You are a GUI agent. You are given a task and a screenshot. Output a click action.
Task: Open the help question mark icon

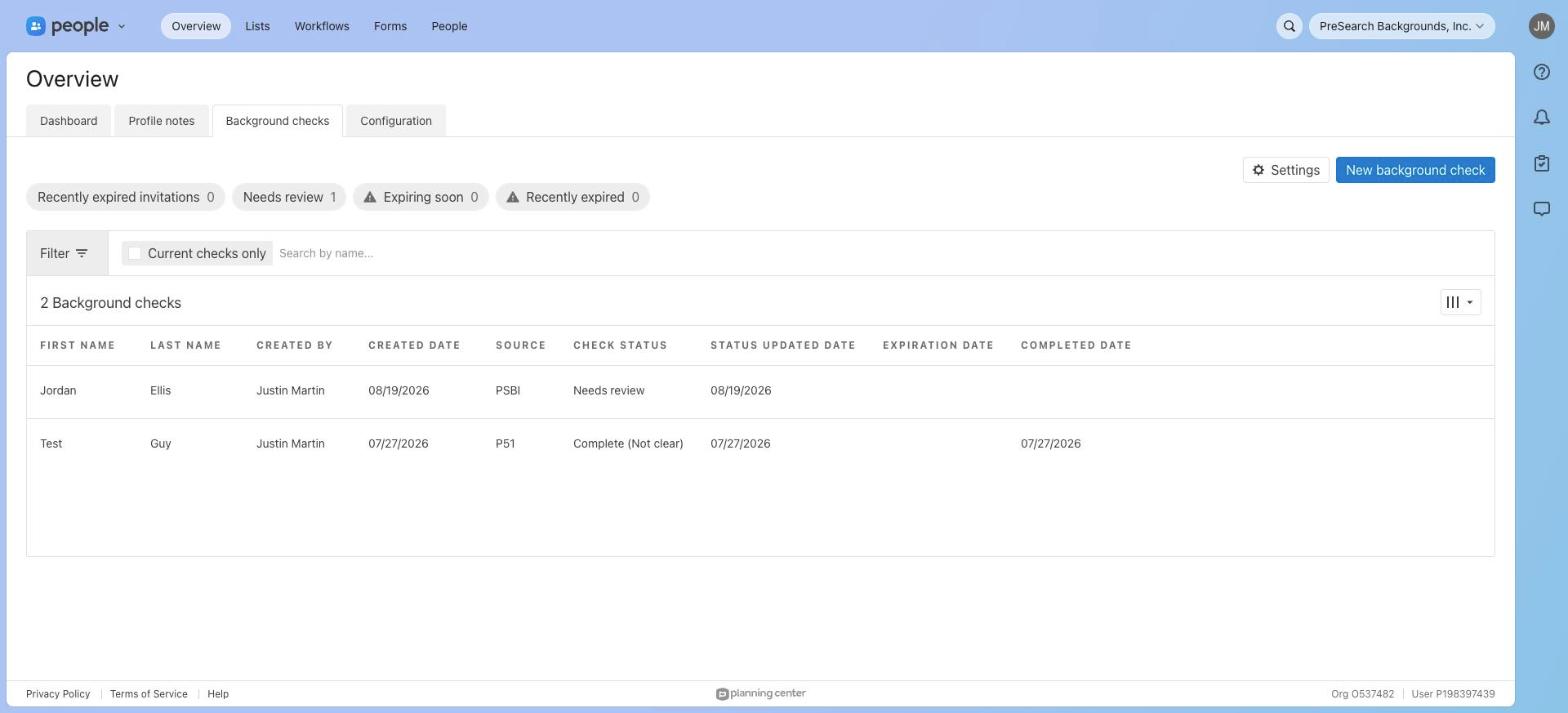point(1541,72)
